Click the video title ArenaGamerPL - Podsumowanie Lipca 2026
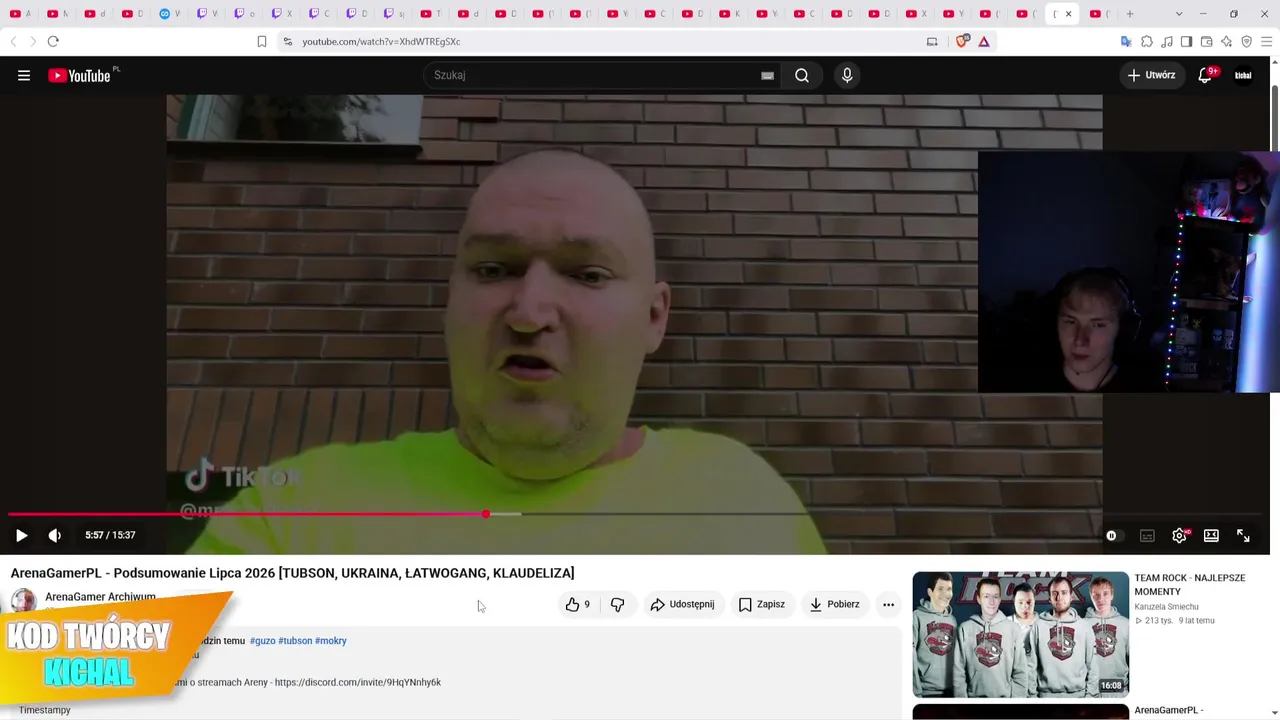Screen dimensions: 1280x720 [x=292, y=573]
